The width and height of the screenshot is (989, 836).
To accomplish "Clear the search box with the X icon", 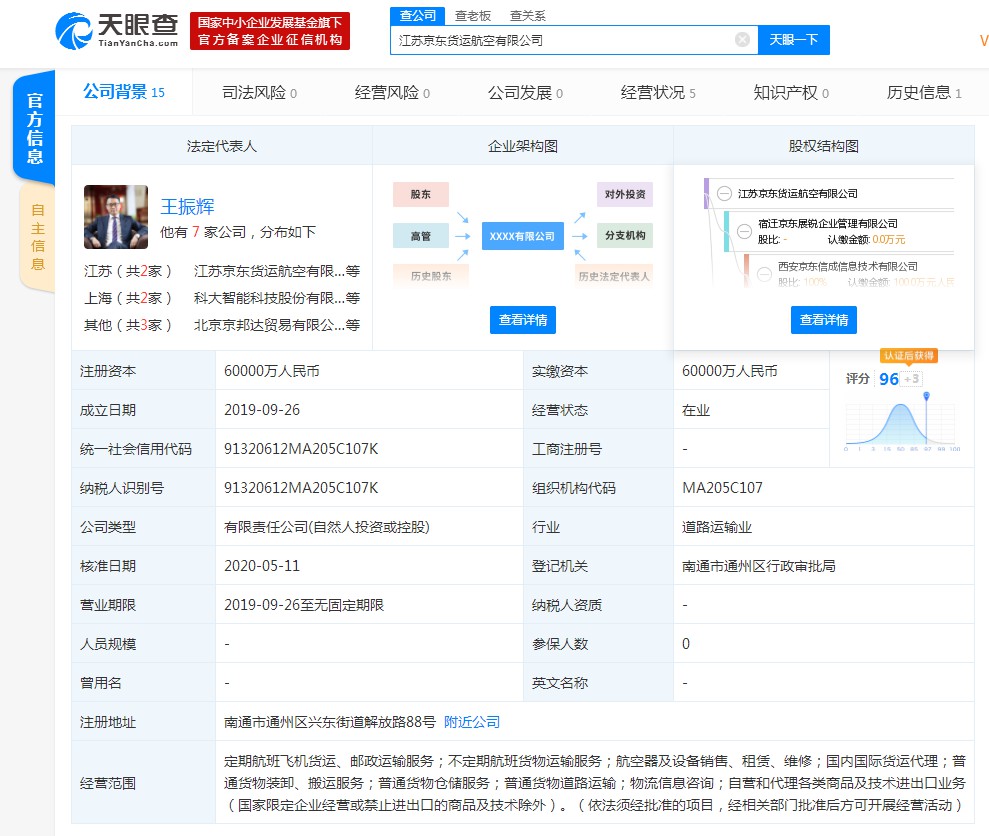I will [x=742, y=40].
